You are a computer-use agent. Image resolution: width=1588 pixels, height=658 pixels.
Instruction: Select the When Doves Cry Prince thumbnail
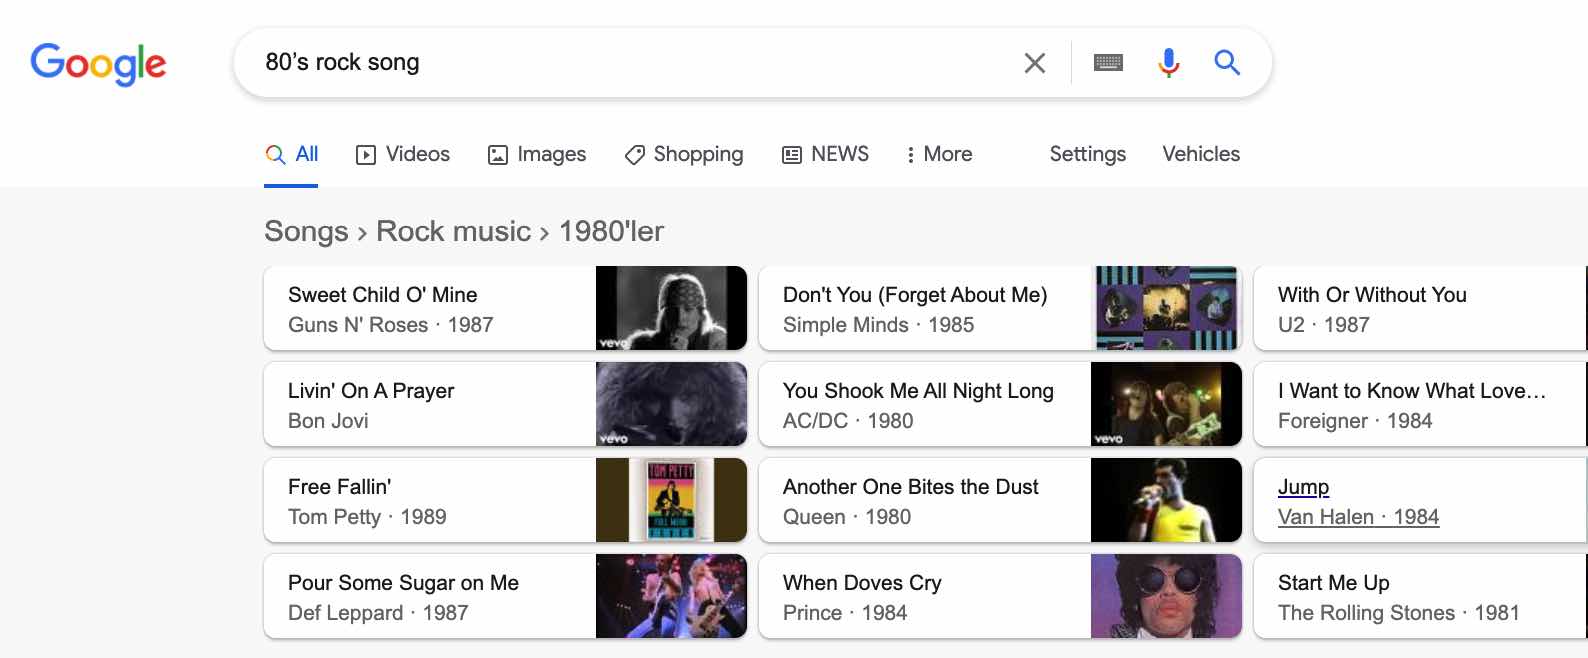pos(1166,596)
